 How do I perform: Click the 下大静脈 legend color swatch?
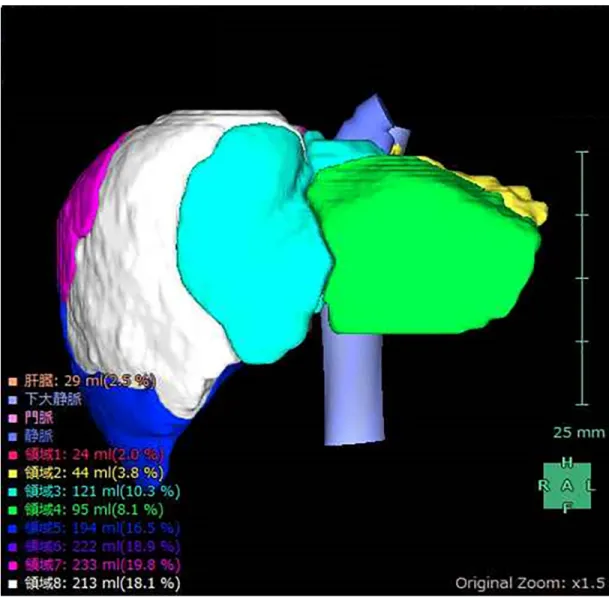(13, 400)
